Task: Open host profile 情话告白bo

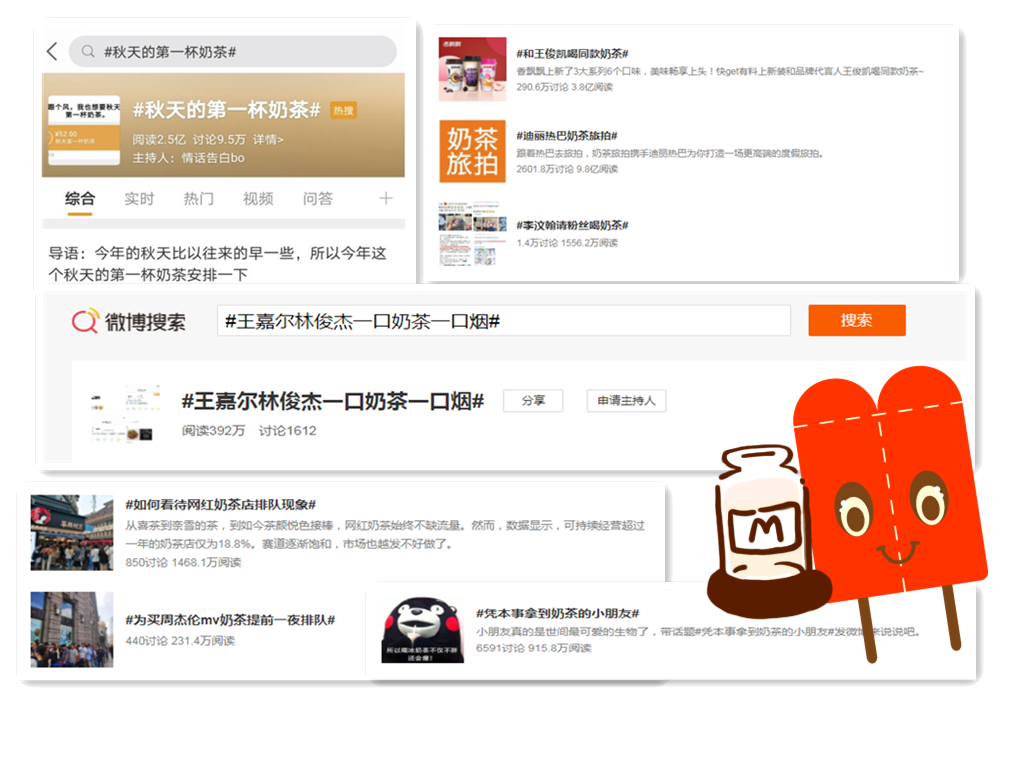Action: click(213, 158)
